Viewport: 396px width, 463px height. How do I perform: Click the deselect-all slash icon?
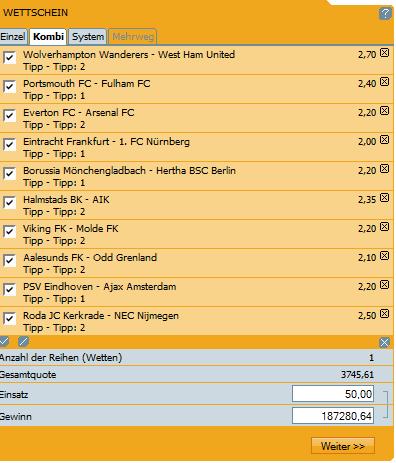23,342
